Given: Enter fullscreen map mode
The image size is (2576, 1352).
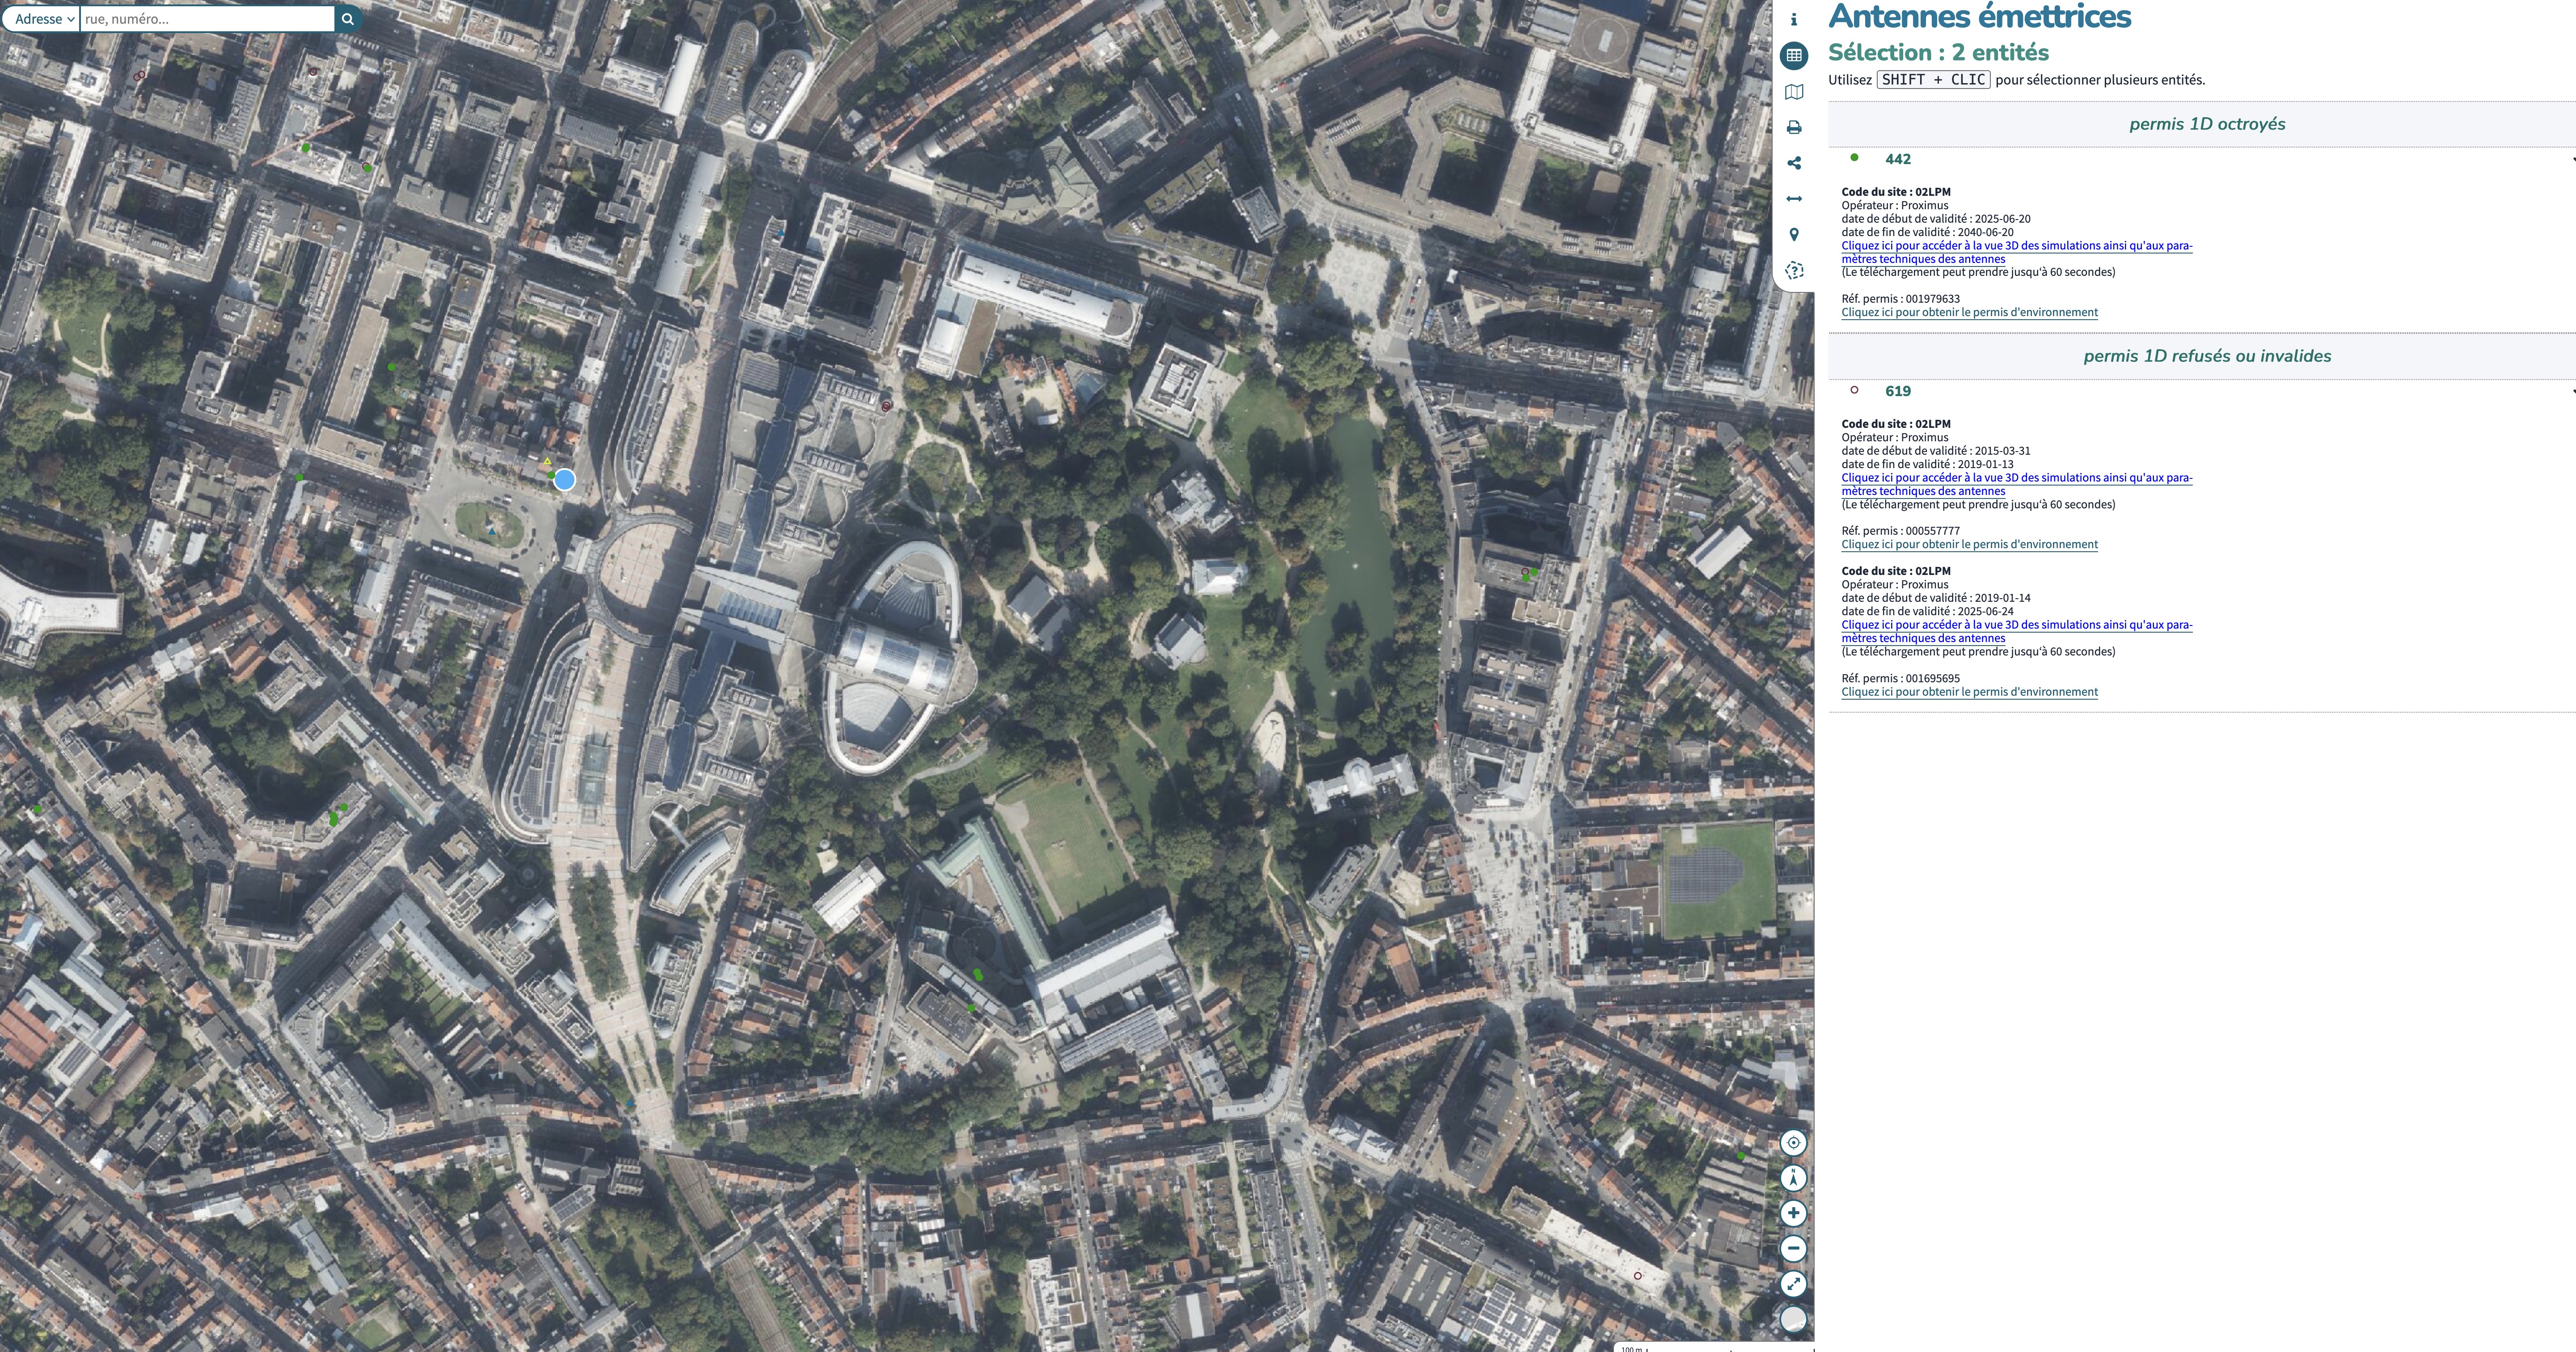Looking at the screenshot, I should point(1793,1284).
